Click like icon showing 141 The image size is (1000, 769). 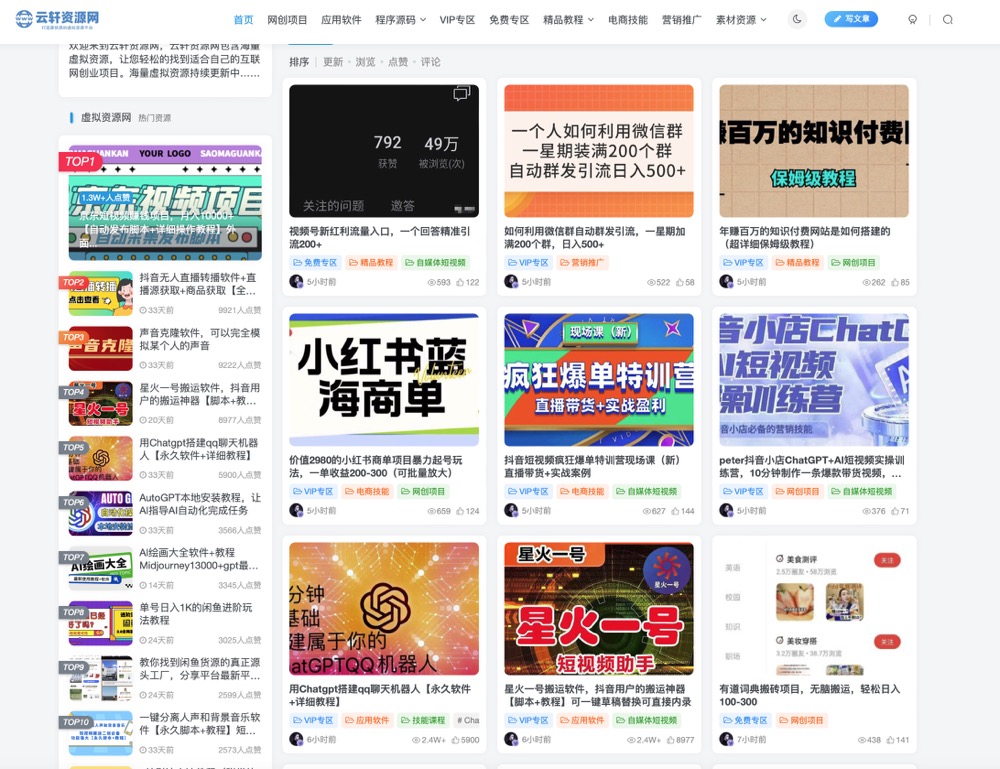point(890,740)
